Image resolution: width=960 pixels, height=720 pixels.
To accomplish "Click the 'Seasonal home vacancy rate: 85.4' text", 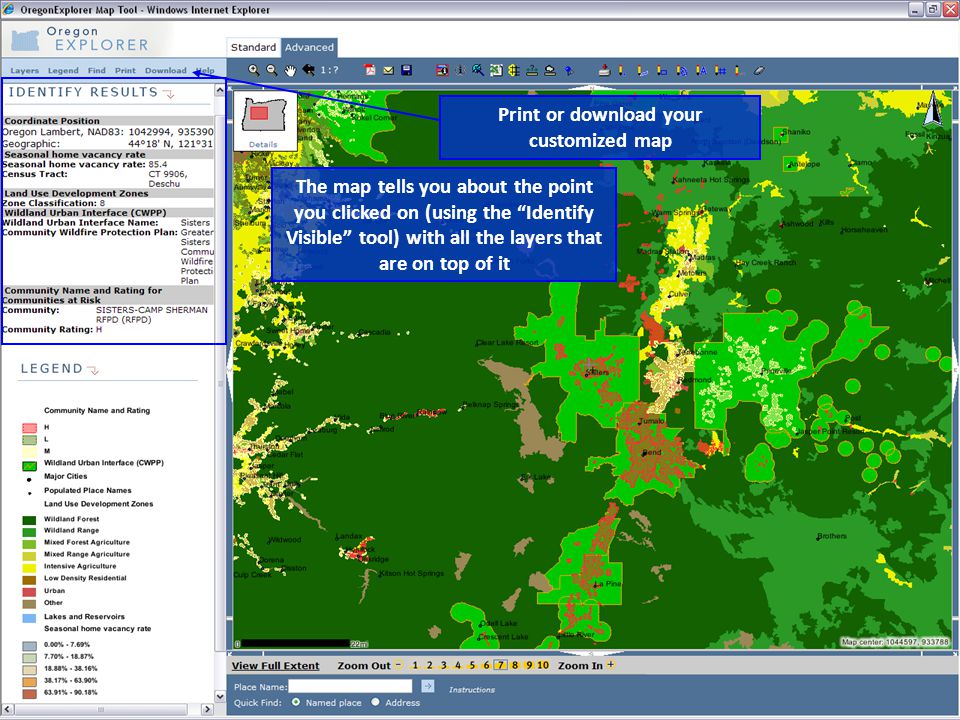I will click(x=84, y=164).
